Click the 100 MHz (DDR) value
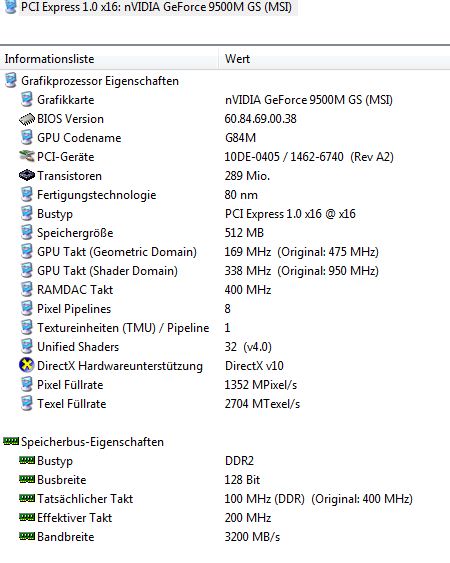The height and width of the screenshot is (563, 450). pyautogui.click(x=319, y=499)
